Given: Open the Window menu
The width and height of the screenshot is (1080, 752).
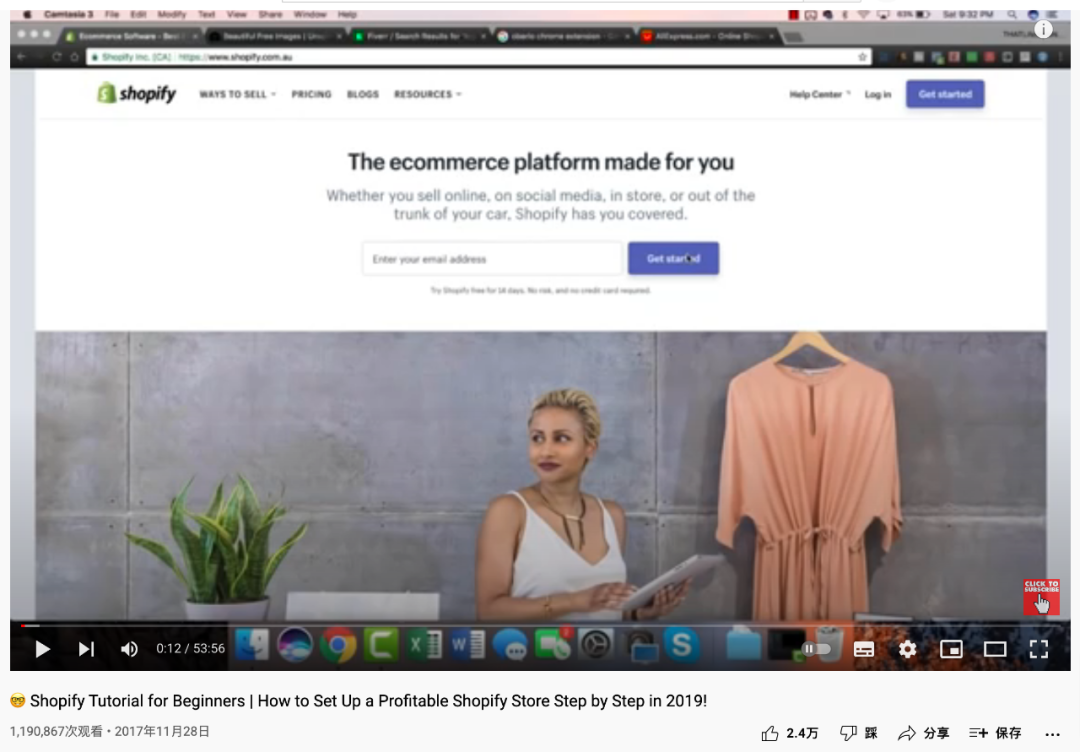Looking at the screenshot, I should 310,14.
